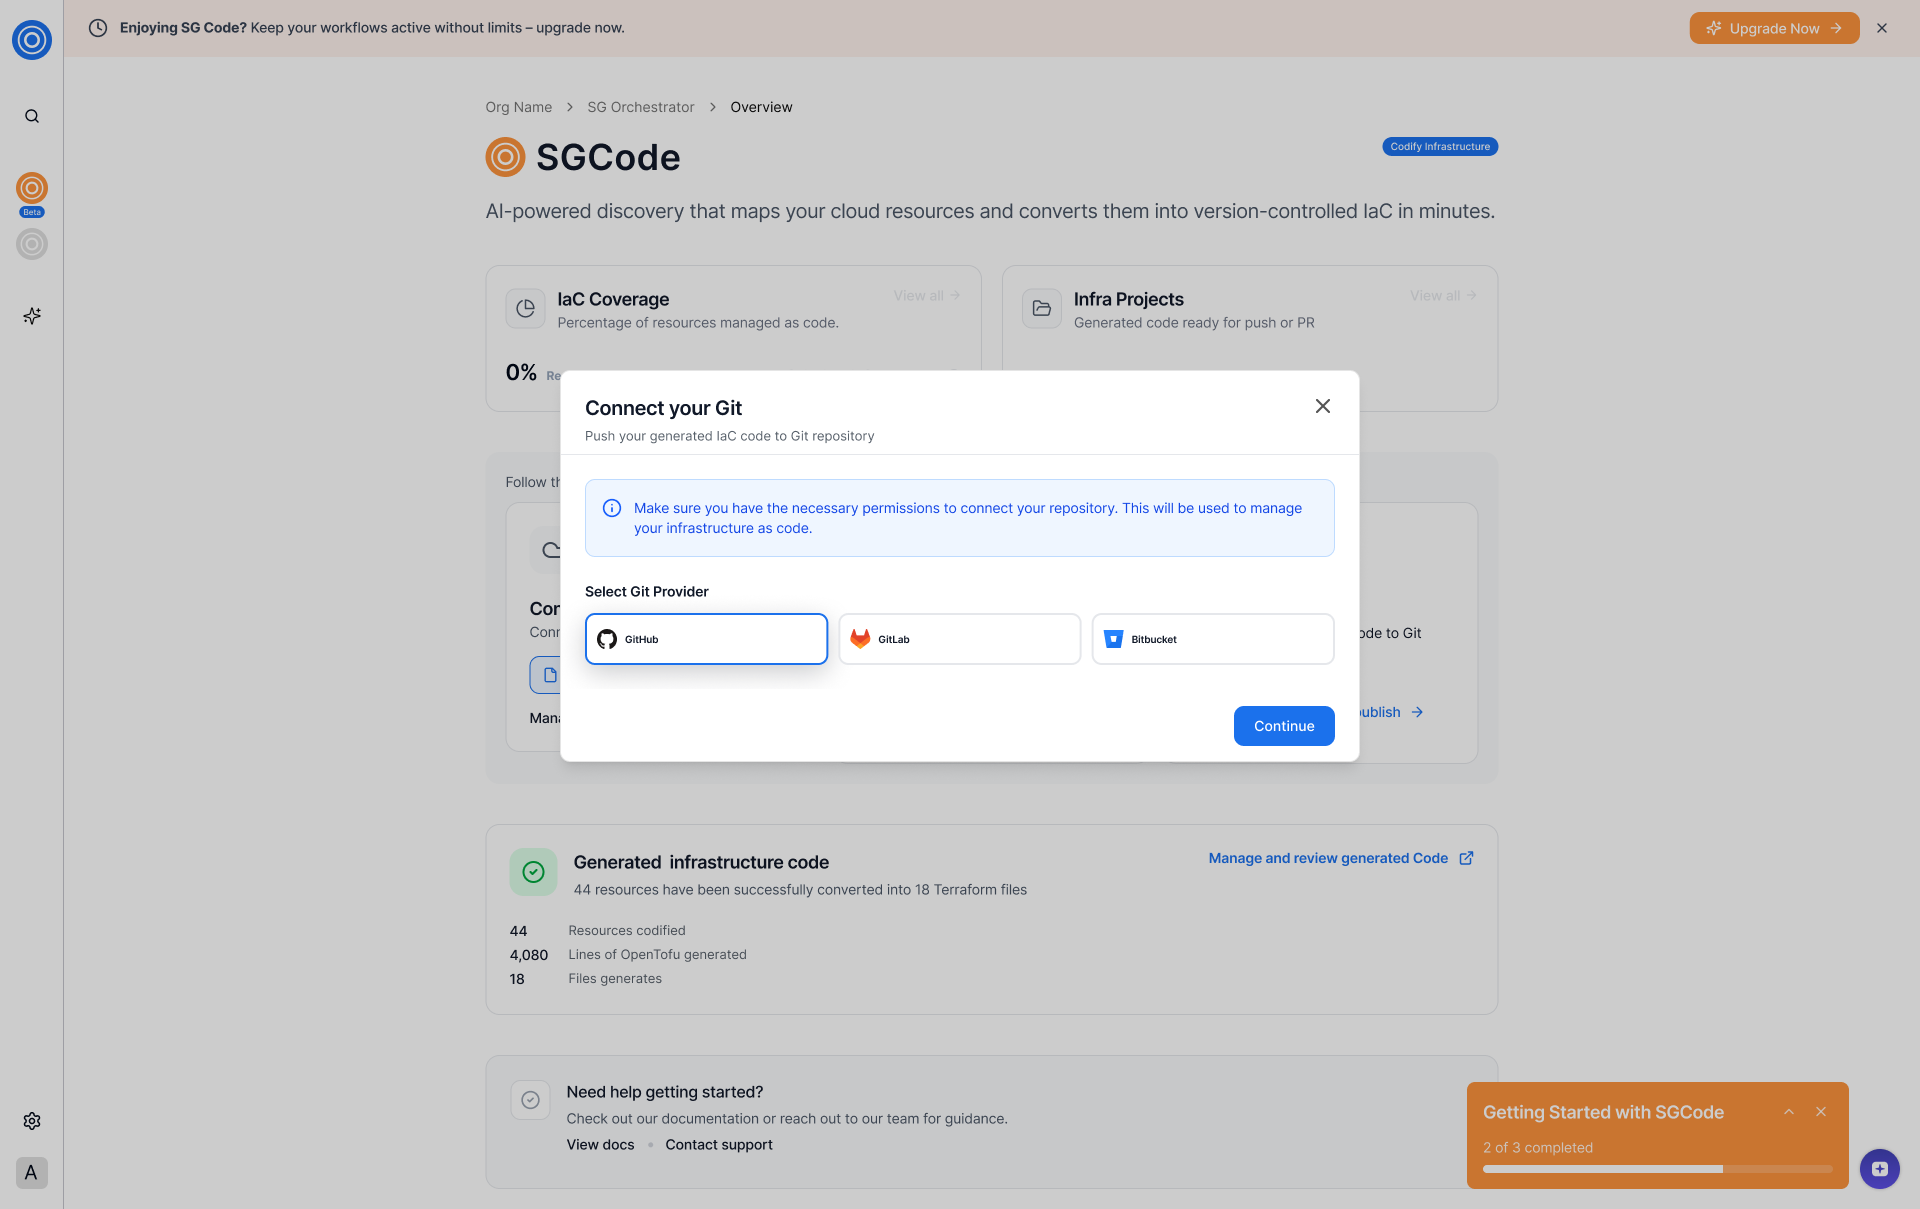Choose Bitbucket as the Git provider
Viewport: 1920px width, 1209px height.
coord(1212,639)
